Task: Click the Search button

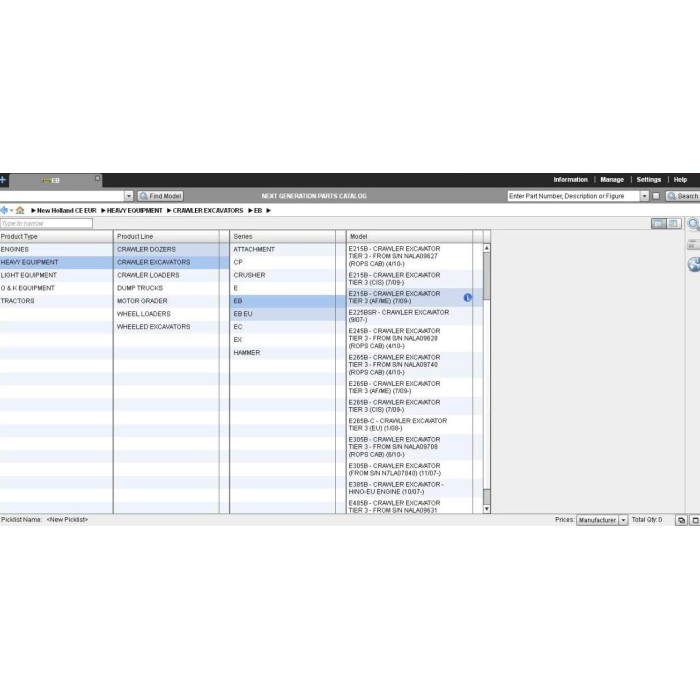Action: tap(683, 196)
